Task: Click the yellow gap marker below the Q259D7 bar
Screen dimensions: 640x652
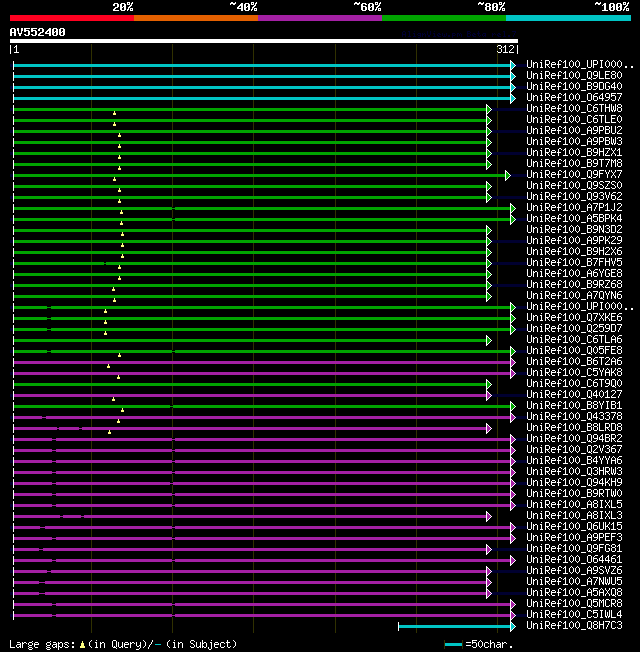Action: click(x=106, y=333)
